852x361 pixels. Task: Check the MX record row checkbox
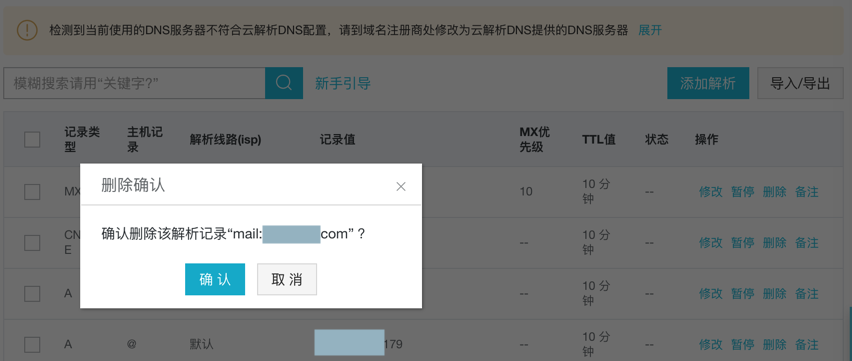tap(32, 192)
